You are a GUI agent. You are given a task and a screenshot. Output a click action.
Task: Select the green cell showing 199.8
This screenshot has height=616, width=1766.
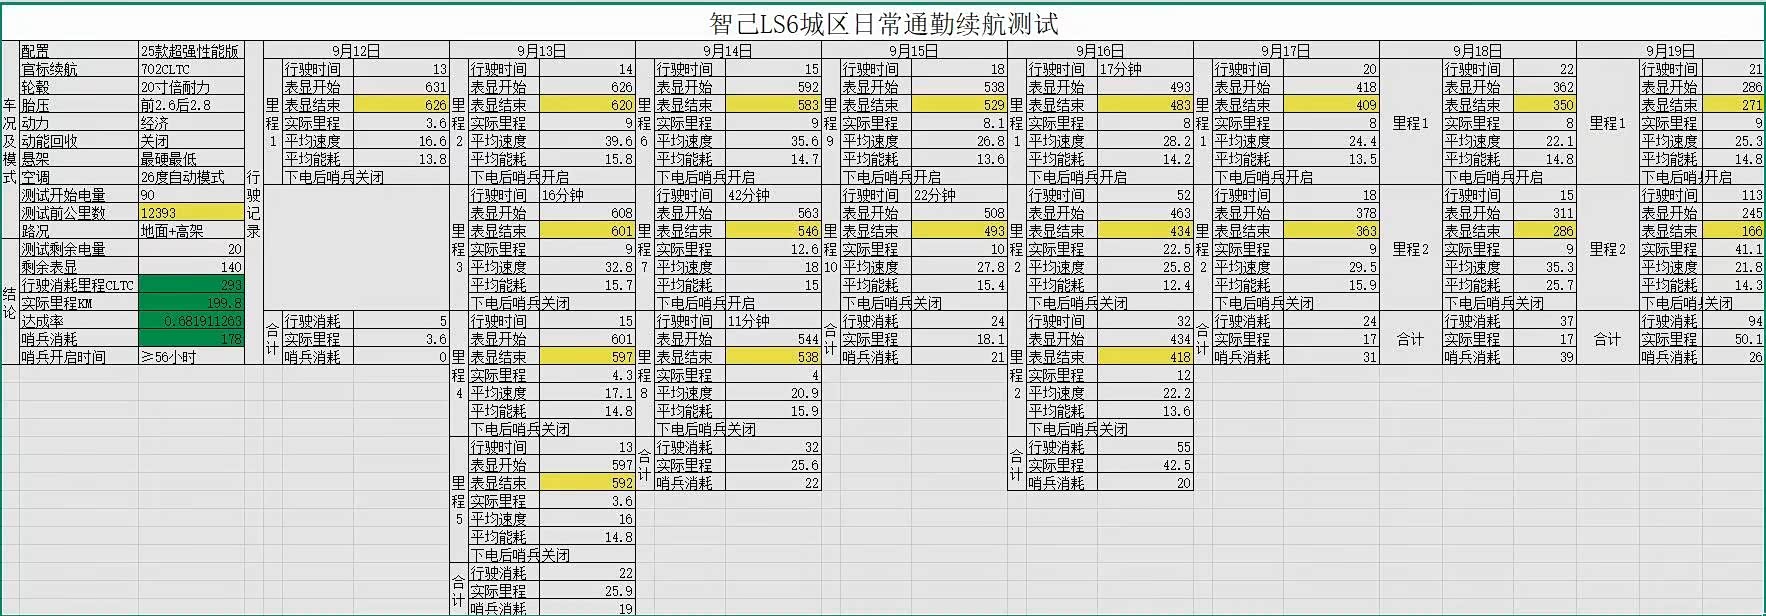tap(191, 303)
